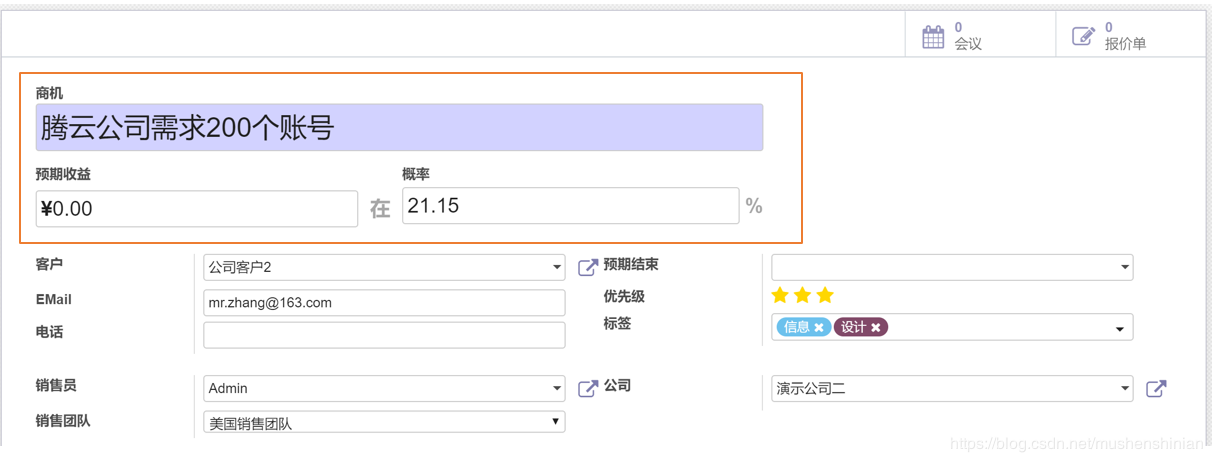Open the 销售员 Admin dropdown
This screenshot has height=462, width=1212.
557,388
